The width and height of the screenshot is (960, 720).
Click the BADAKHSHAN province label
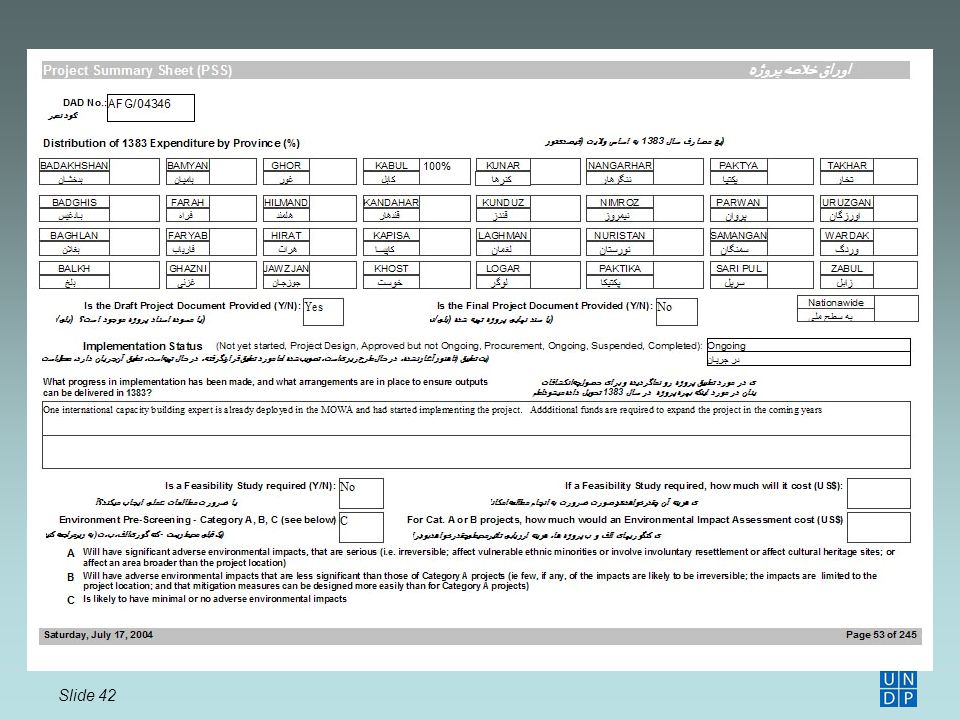pyautogui.click(x=74, y=165)
